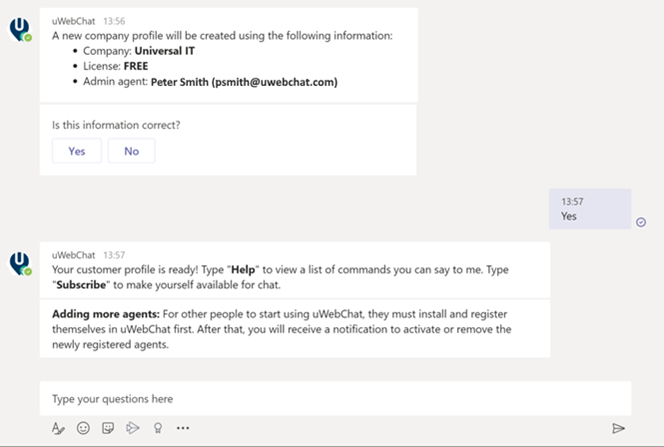This screenshot has height=447, width=664.
Task: Click the No button
Action: pyautogui.click(x=131, y=151)
